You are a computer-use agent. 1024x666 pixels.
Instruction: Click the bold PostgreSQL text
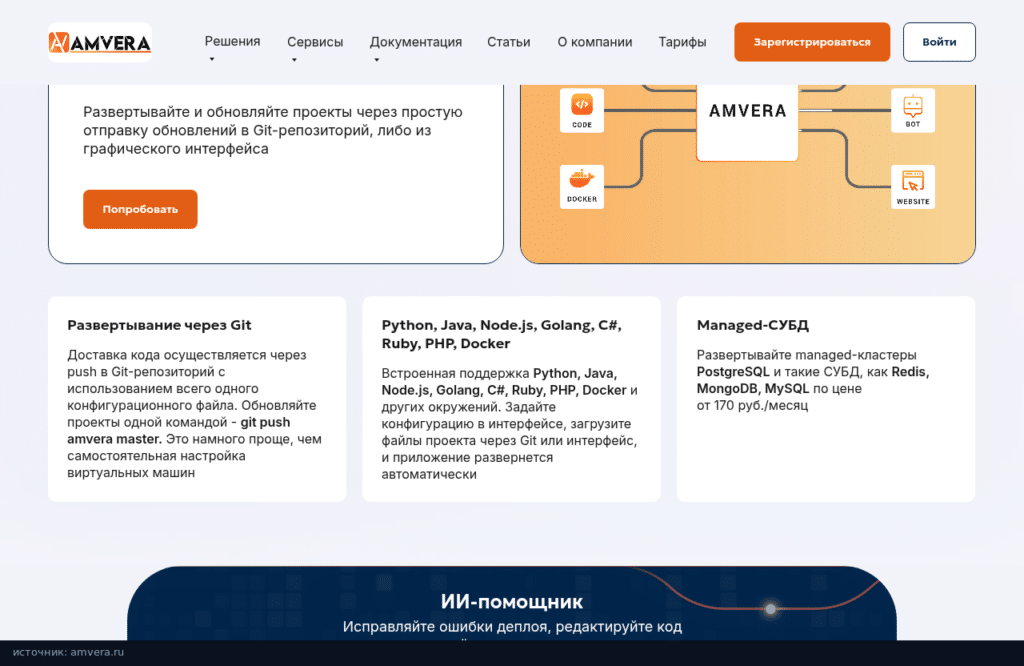[733, 372]
